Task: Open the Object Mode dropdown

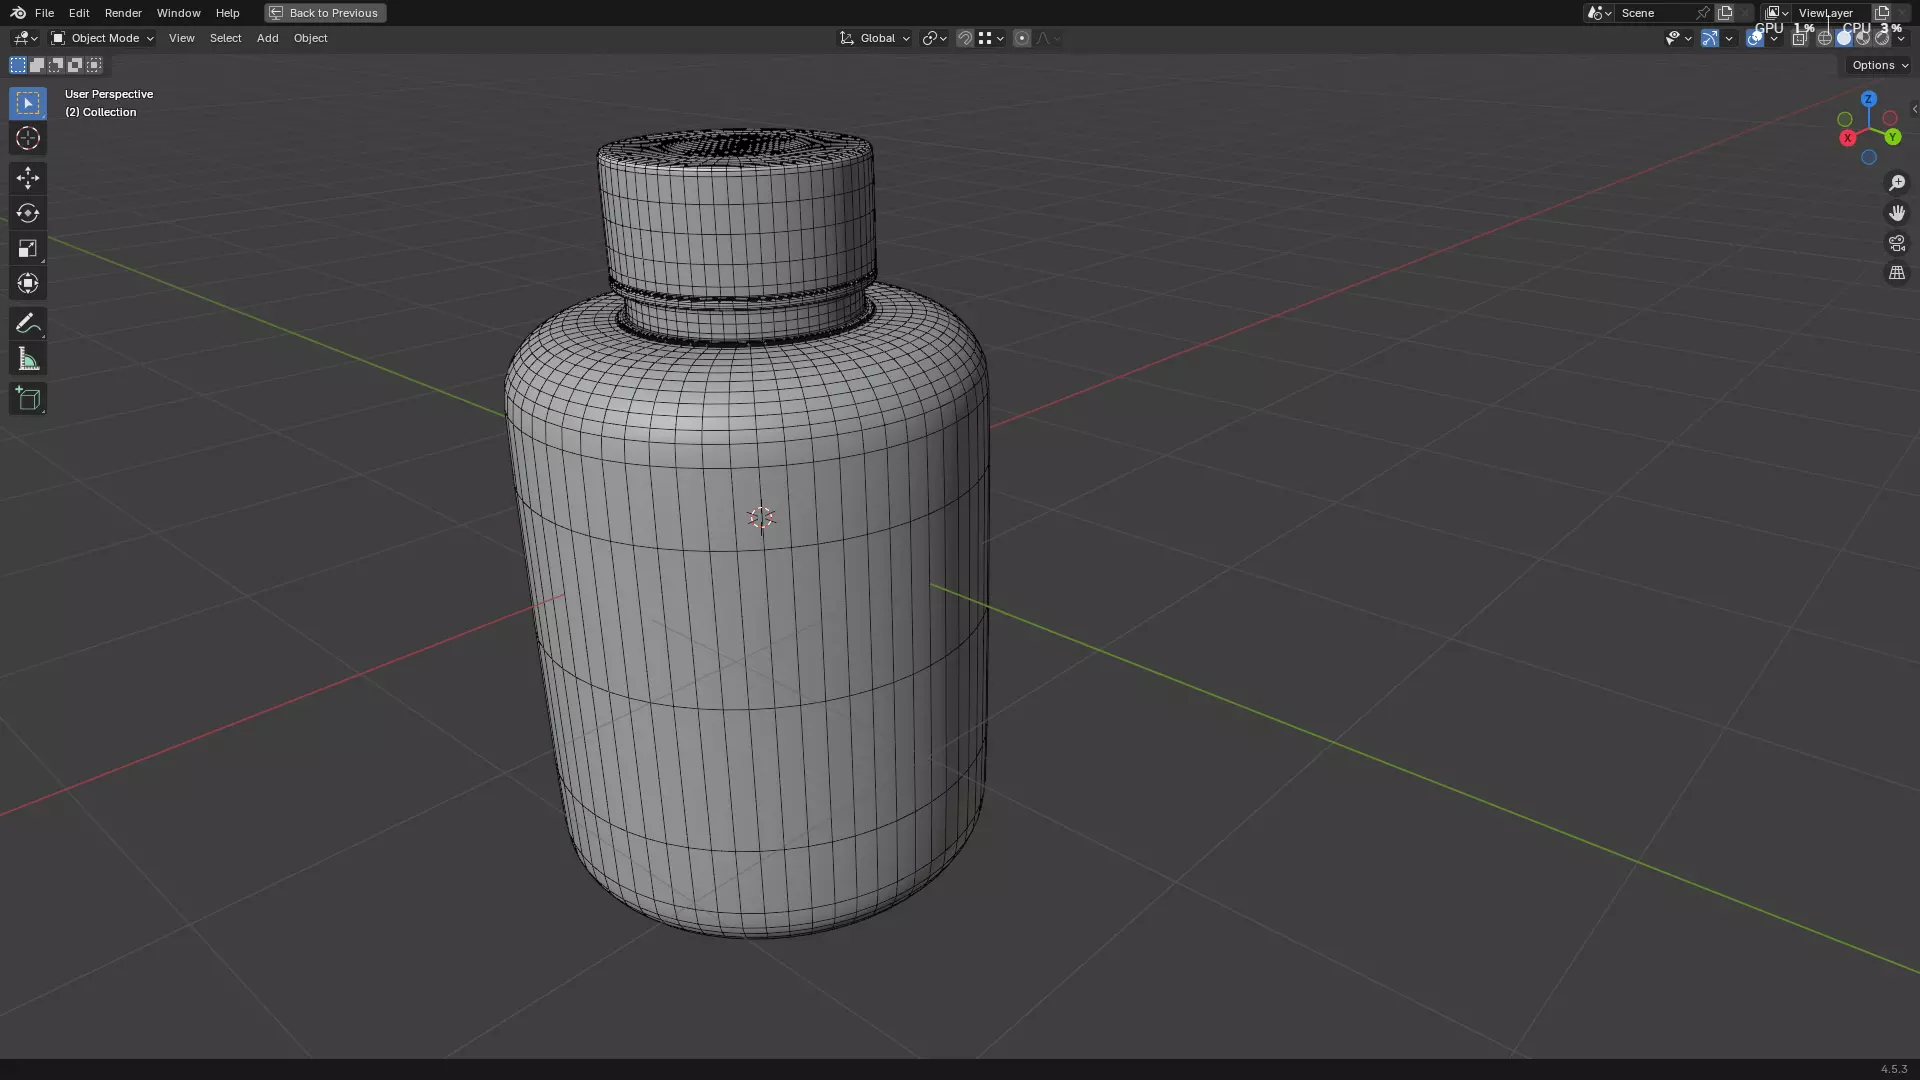Action: click(102, 38)
